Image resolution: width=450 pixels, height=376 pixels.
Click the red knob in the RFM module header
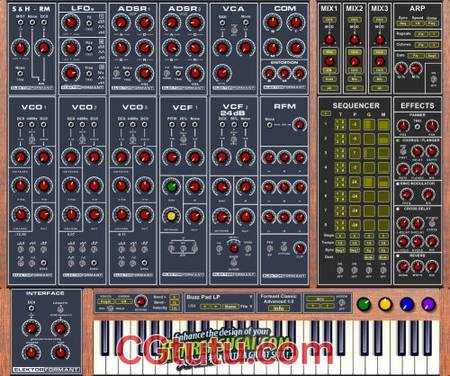pos(299,125)
